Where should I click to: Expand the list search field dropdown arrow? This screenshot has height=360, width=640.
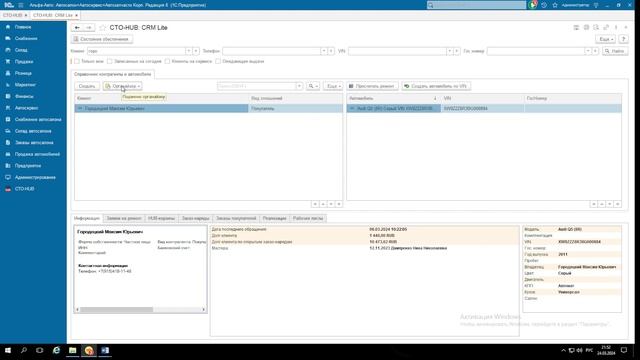299,86
